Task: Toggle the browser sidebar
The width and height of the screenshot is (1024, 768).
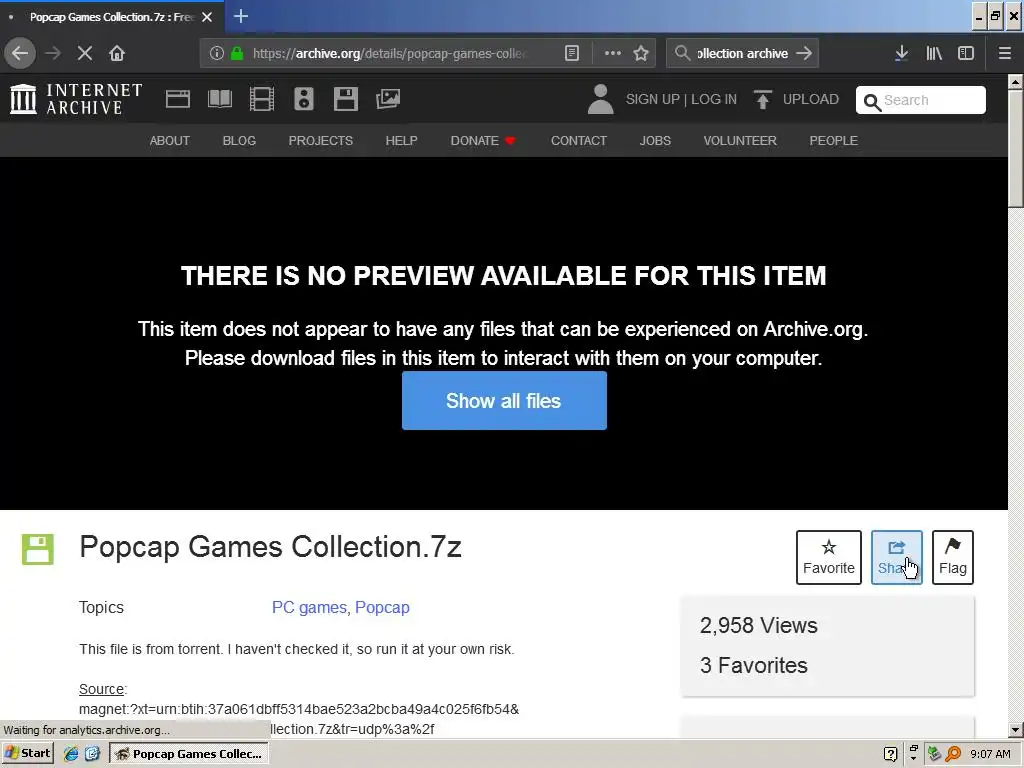Action: point(966,53)
